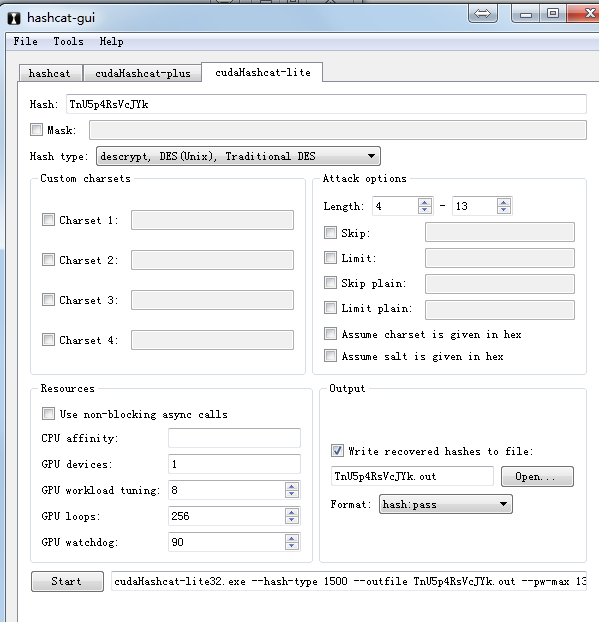Enable Use non-blocking async calls
The height and width of the screenshot is (622, 599).
pos(48,414)
